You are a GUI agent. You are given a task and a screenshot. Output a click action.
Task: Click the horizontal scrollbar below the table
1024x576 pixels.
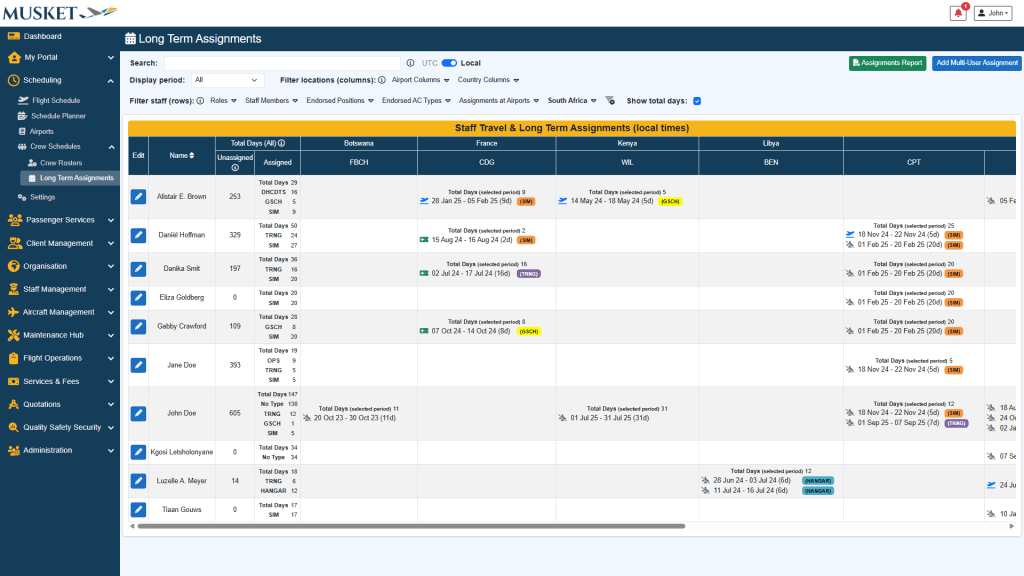click(410, 525)
